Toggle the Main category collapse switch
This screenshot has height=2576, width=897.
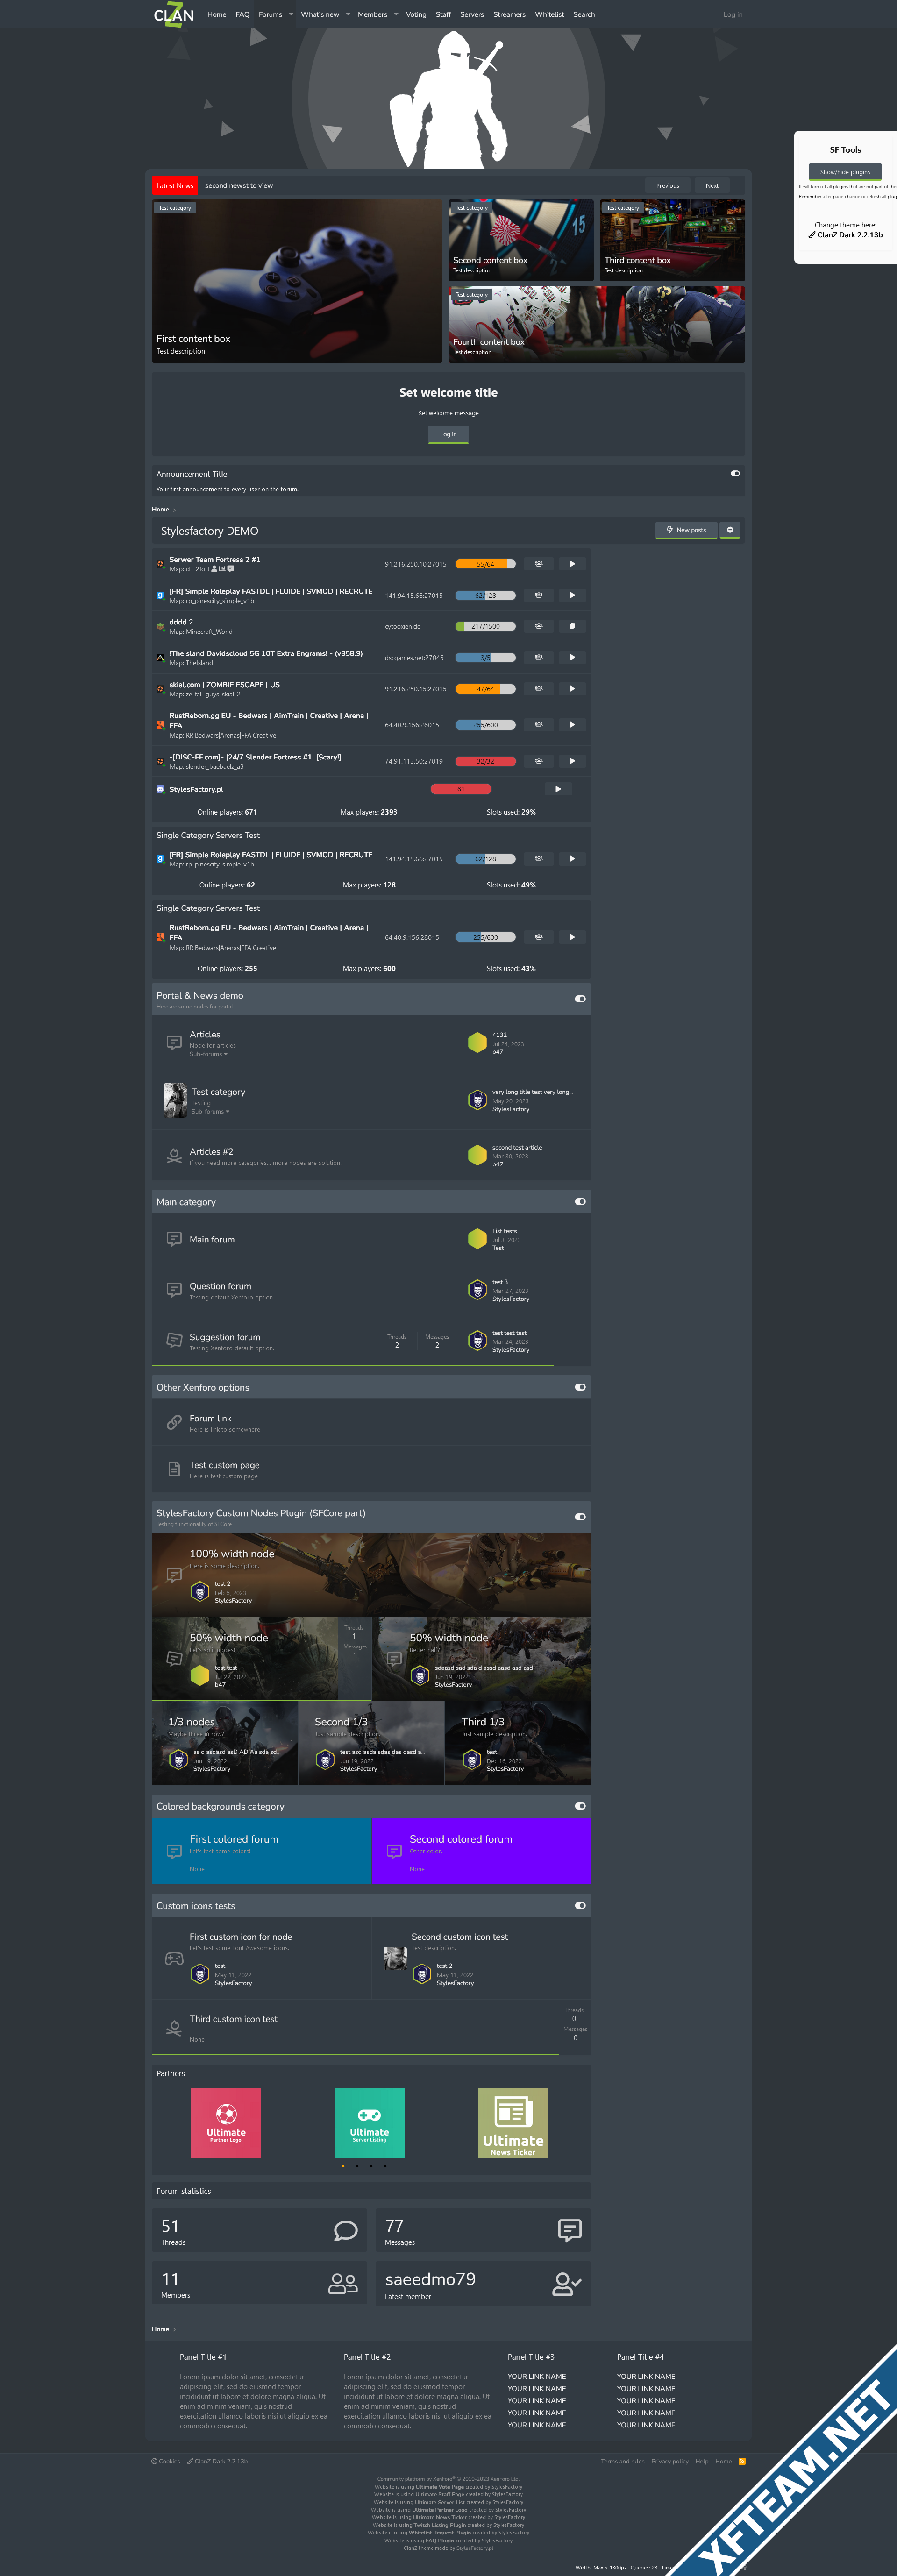coord(580,1202)
